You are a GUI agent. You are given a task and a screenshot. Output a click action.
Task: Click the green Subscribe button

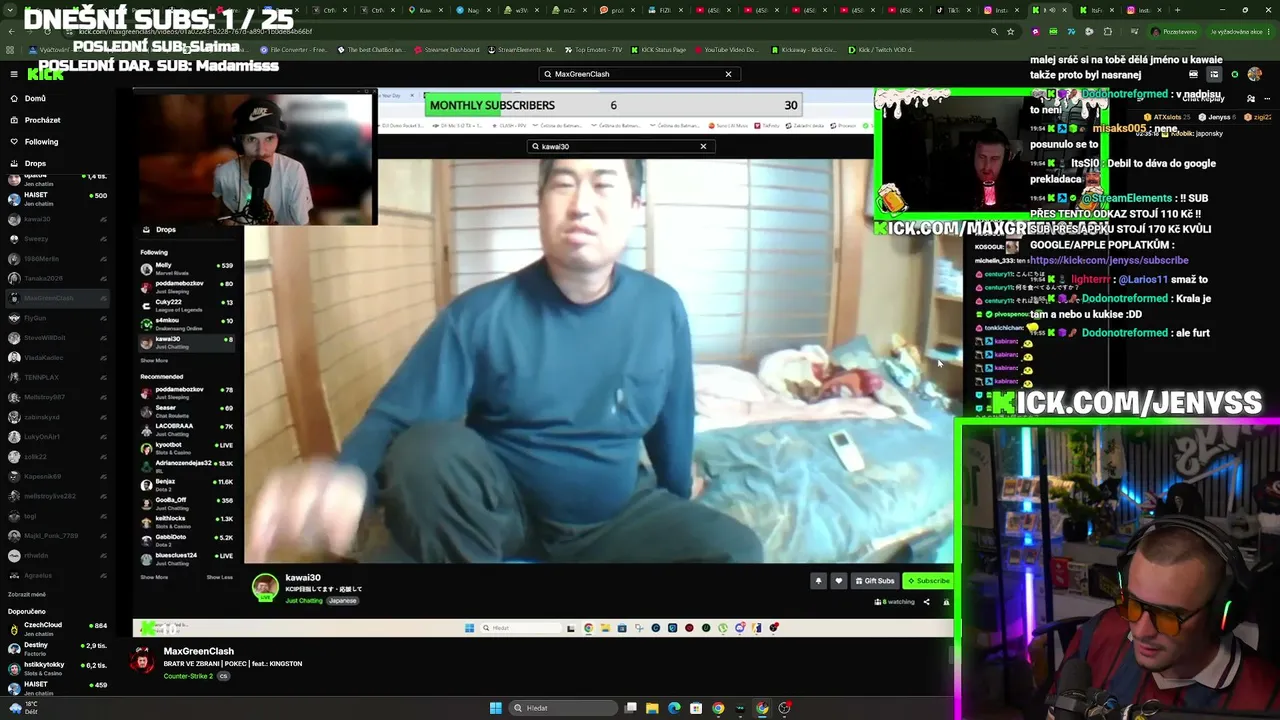928,581
